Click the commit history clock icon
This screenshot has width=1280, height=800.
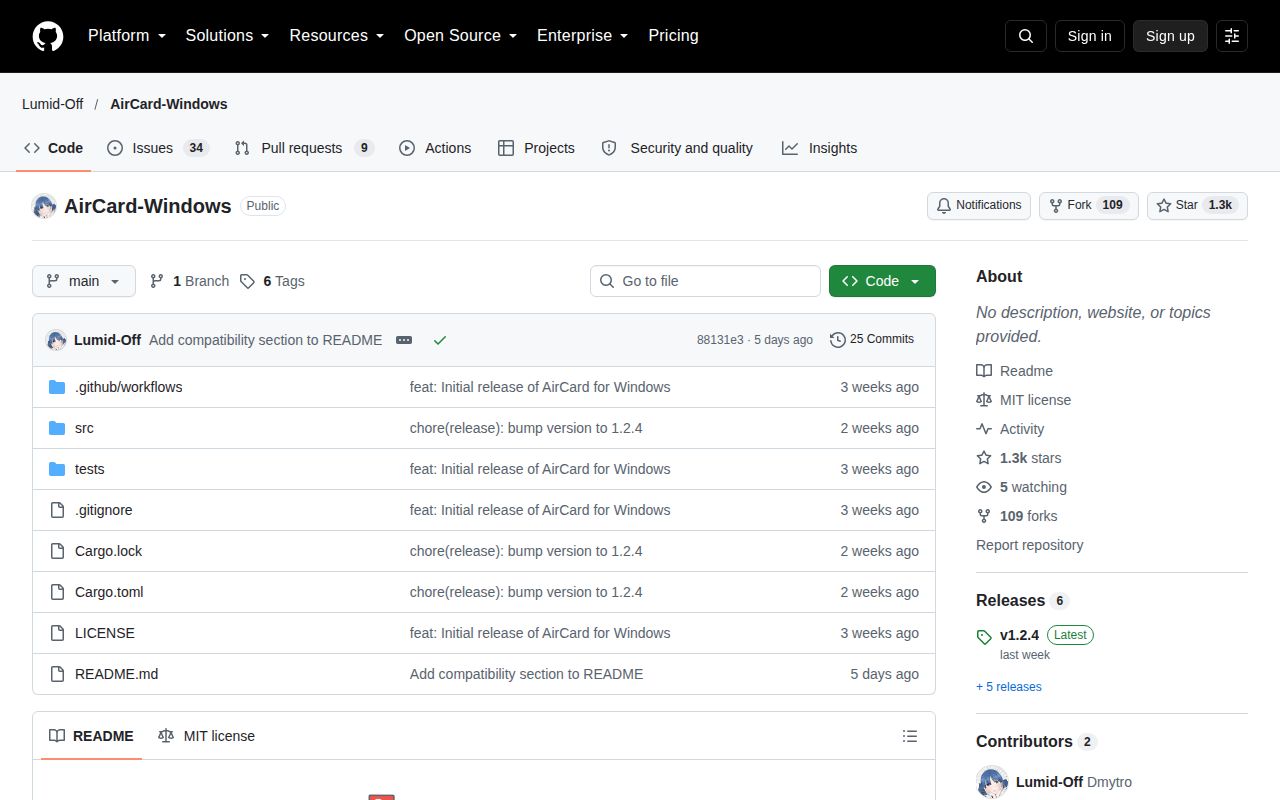(x=838, y=340)
